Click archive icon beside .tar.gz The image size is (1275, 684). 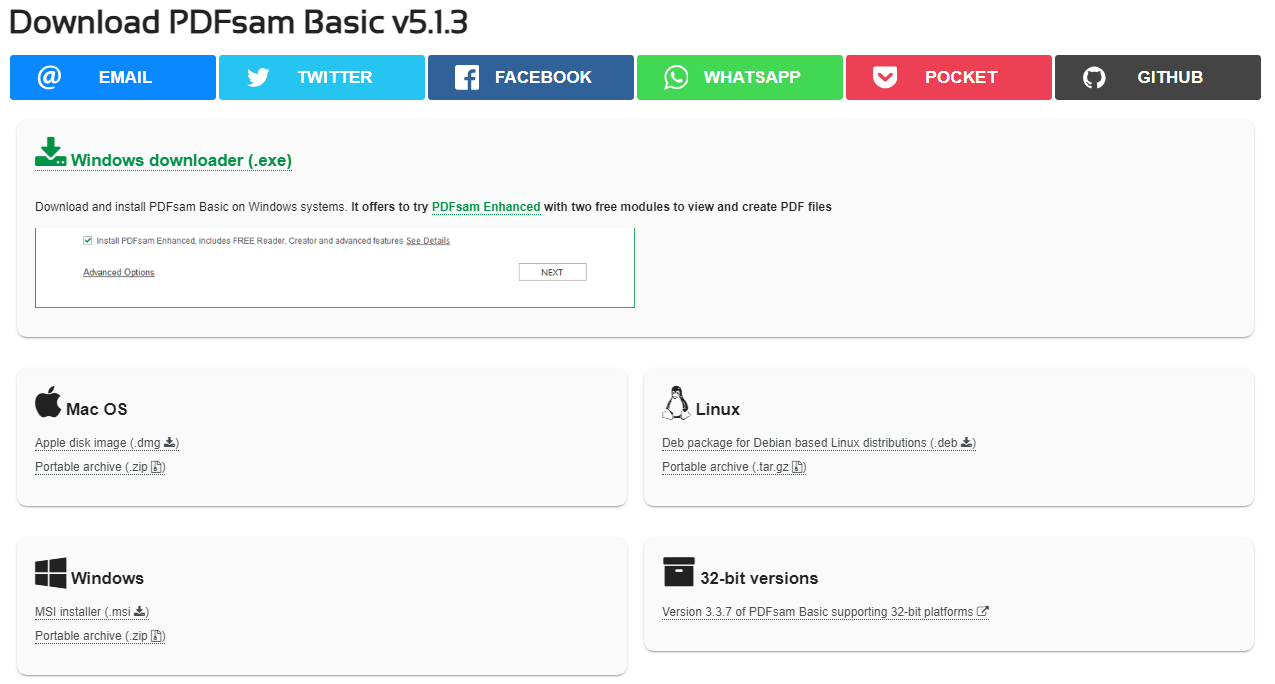(x=798, y=467)
